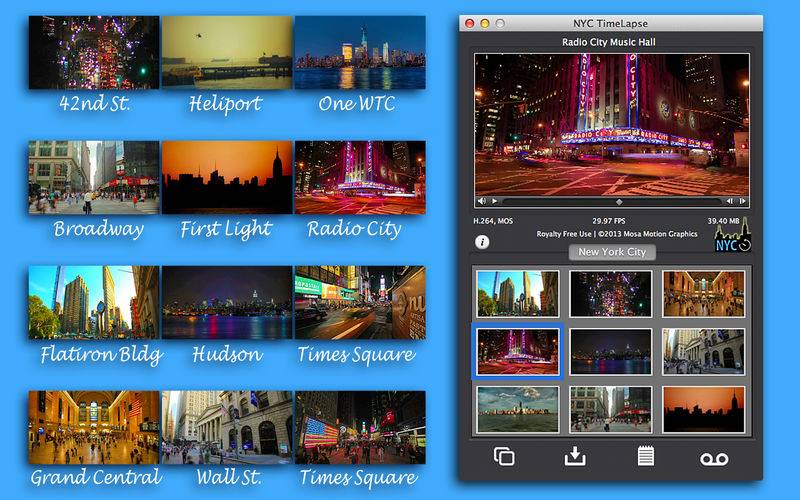The image size is (800, 500).
Task: Select small Flatiron thumbnail in the app grid
Action: click(x=517, y=294)
